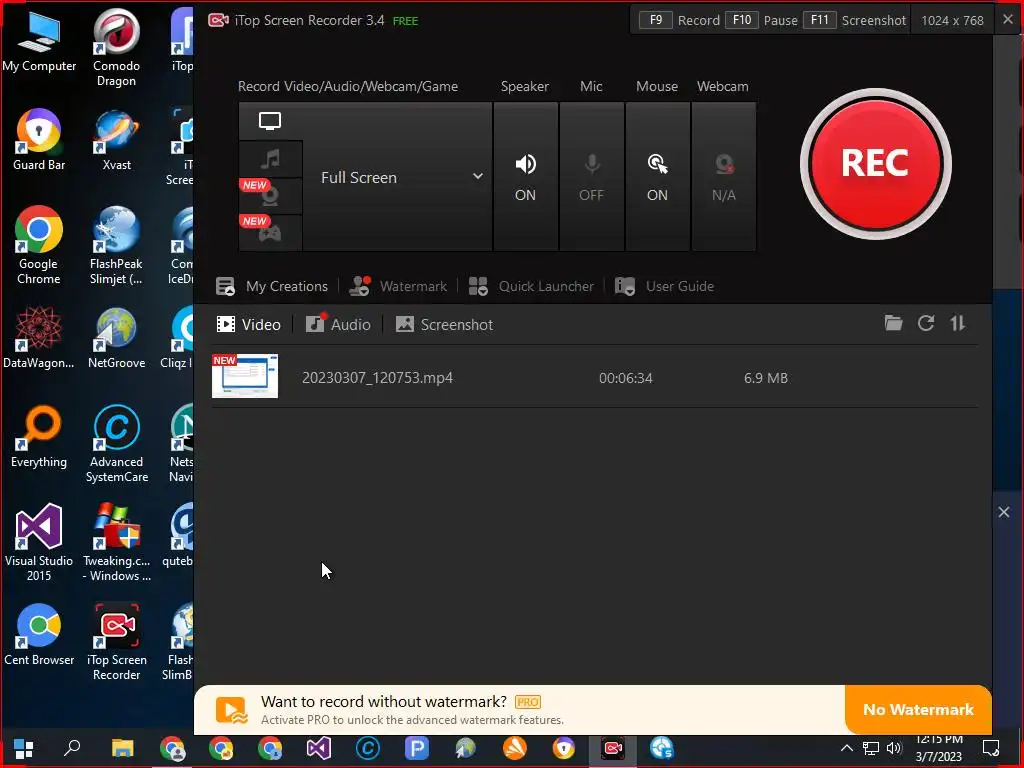1024x768 pixels.
Task: Click the file size 6.9 MB
Action: coord(765,378)
